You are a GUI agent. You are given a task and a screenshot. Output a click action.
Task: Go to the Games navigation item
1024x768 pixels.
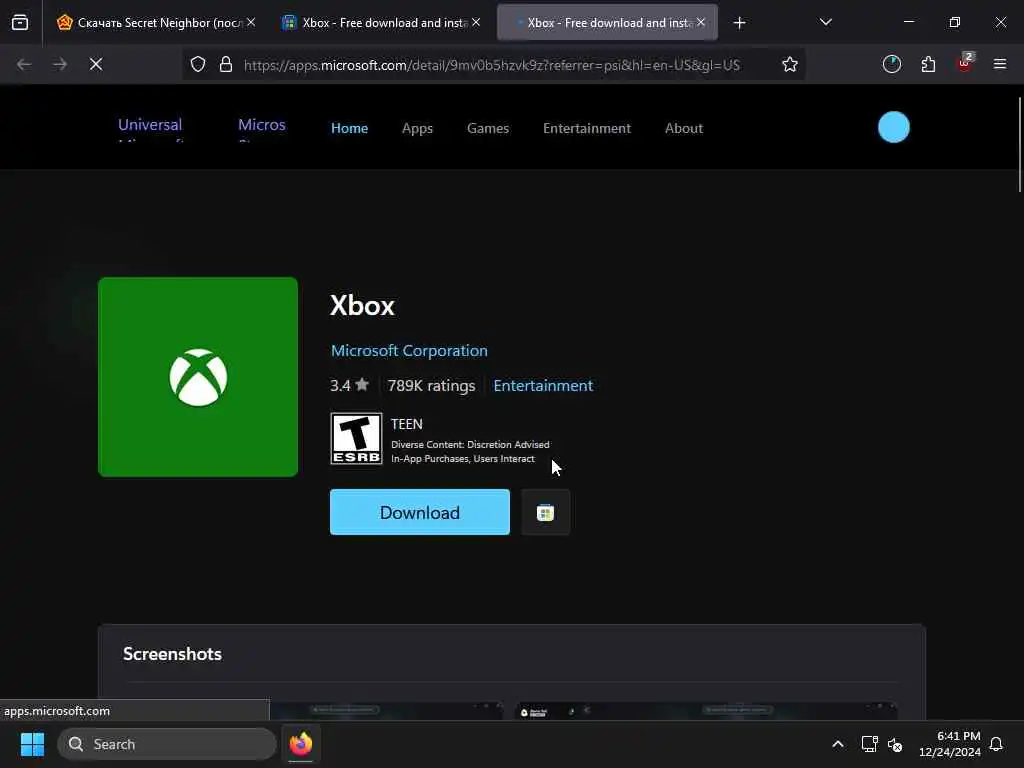[488, 128]
